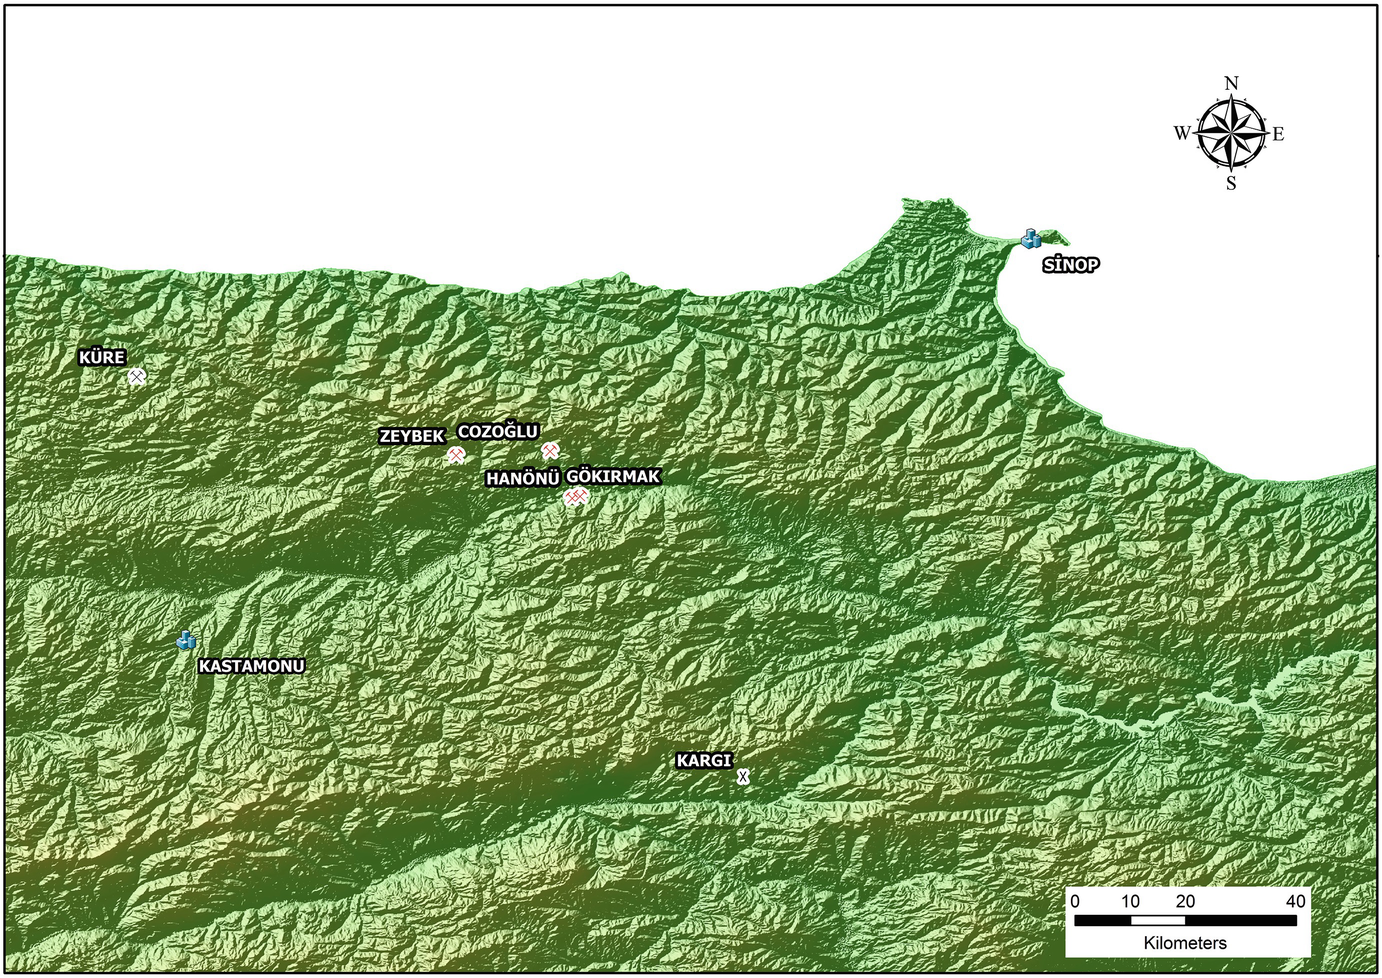Click the 0 value on scale bar
The width and height of the screenshot is (1382, 978).
point(1075,901)
